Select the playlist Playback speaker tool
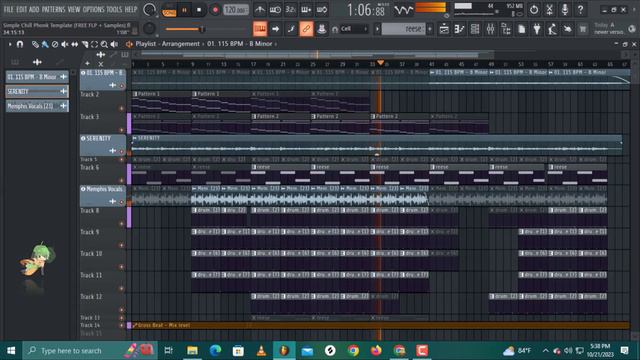 pos(115,44)
